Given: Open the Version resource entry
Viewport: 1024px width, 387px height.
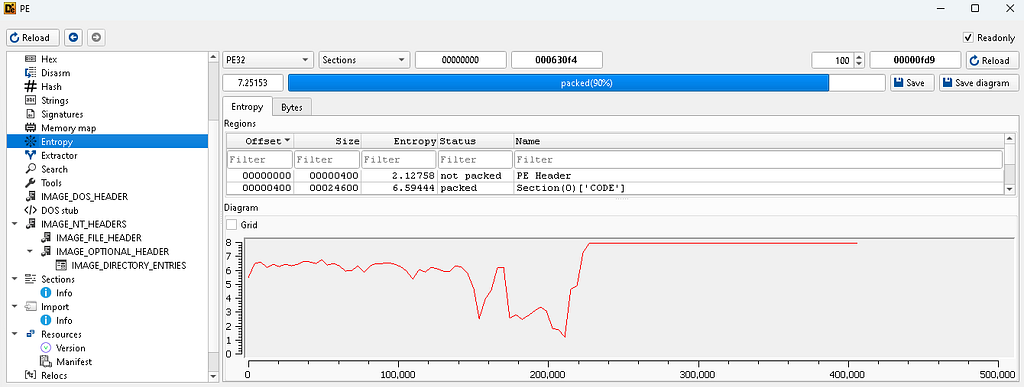Looking at the screenshot, I should 71,348.
